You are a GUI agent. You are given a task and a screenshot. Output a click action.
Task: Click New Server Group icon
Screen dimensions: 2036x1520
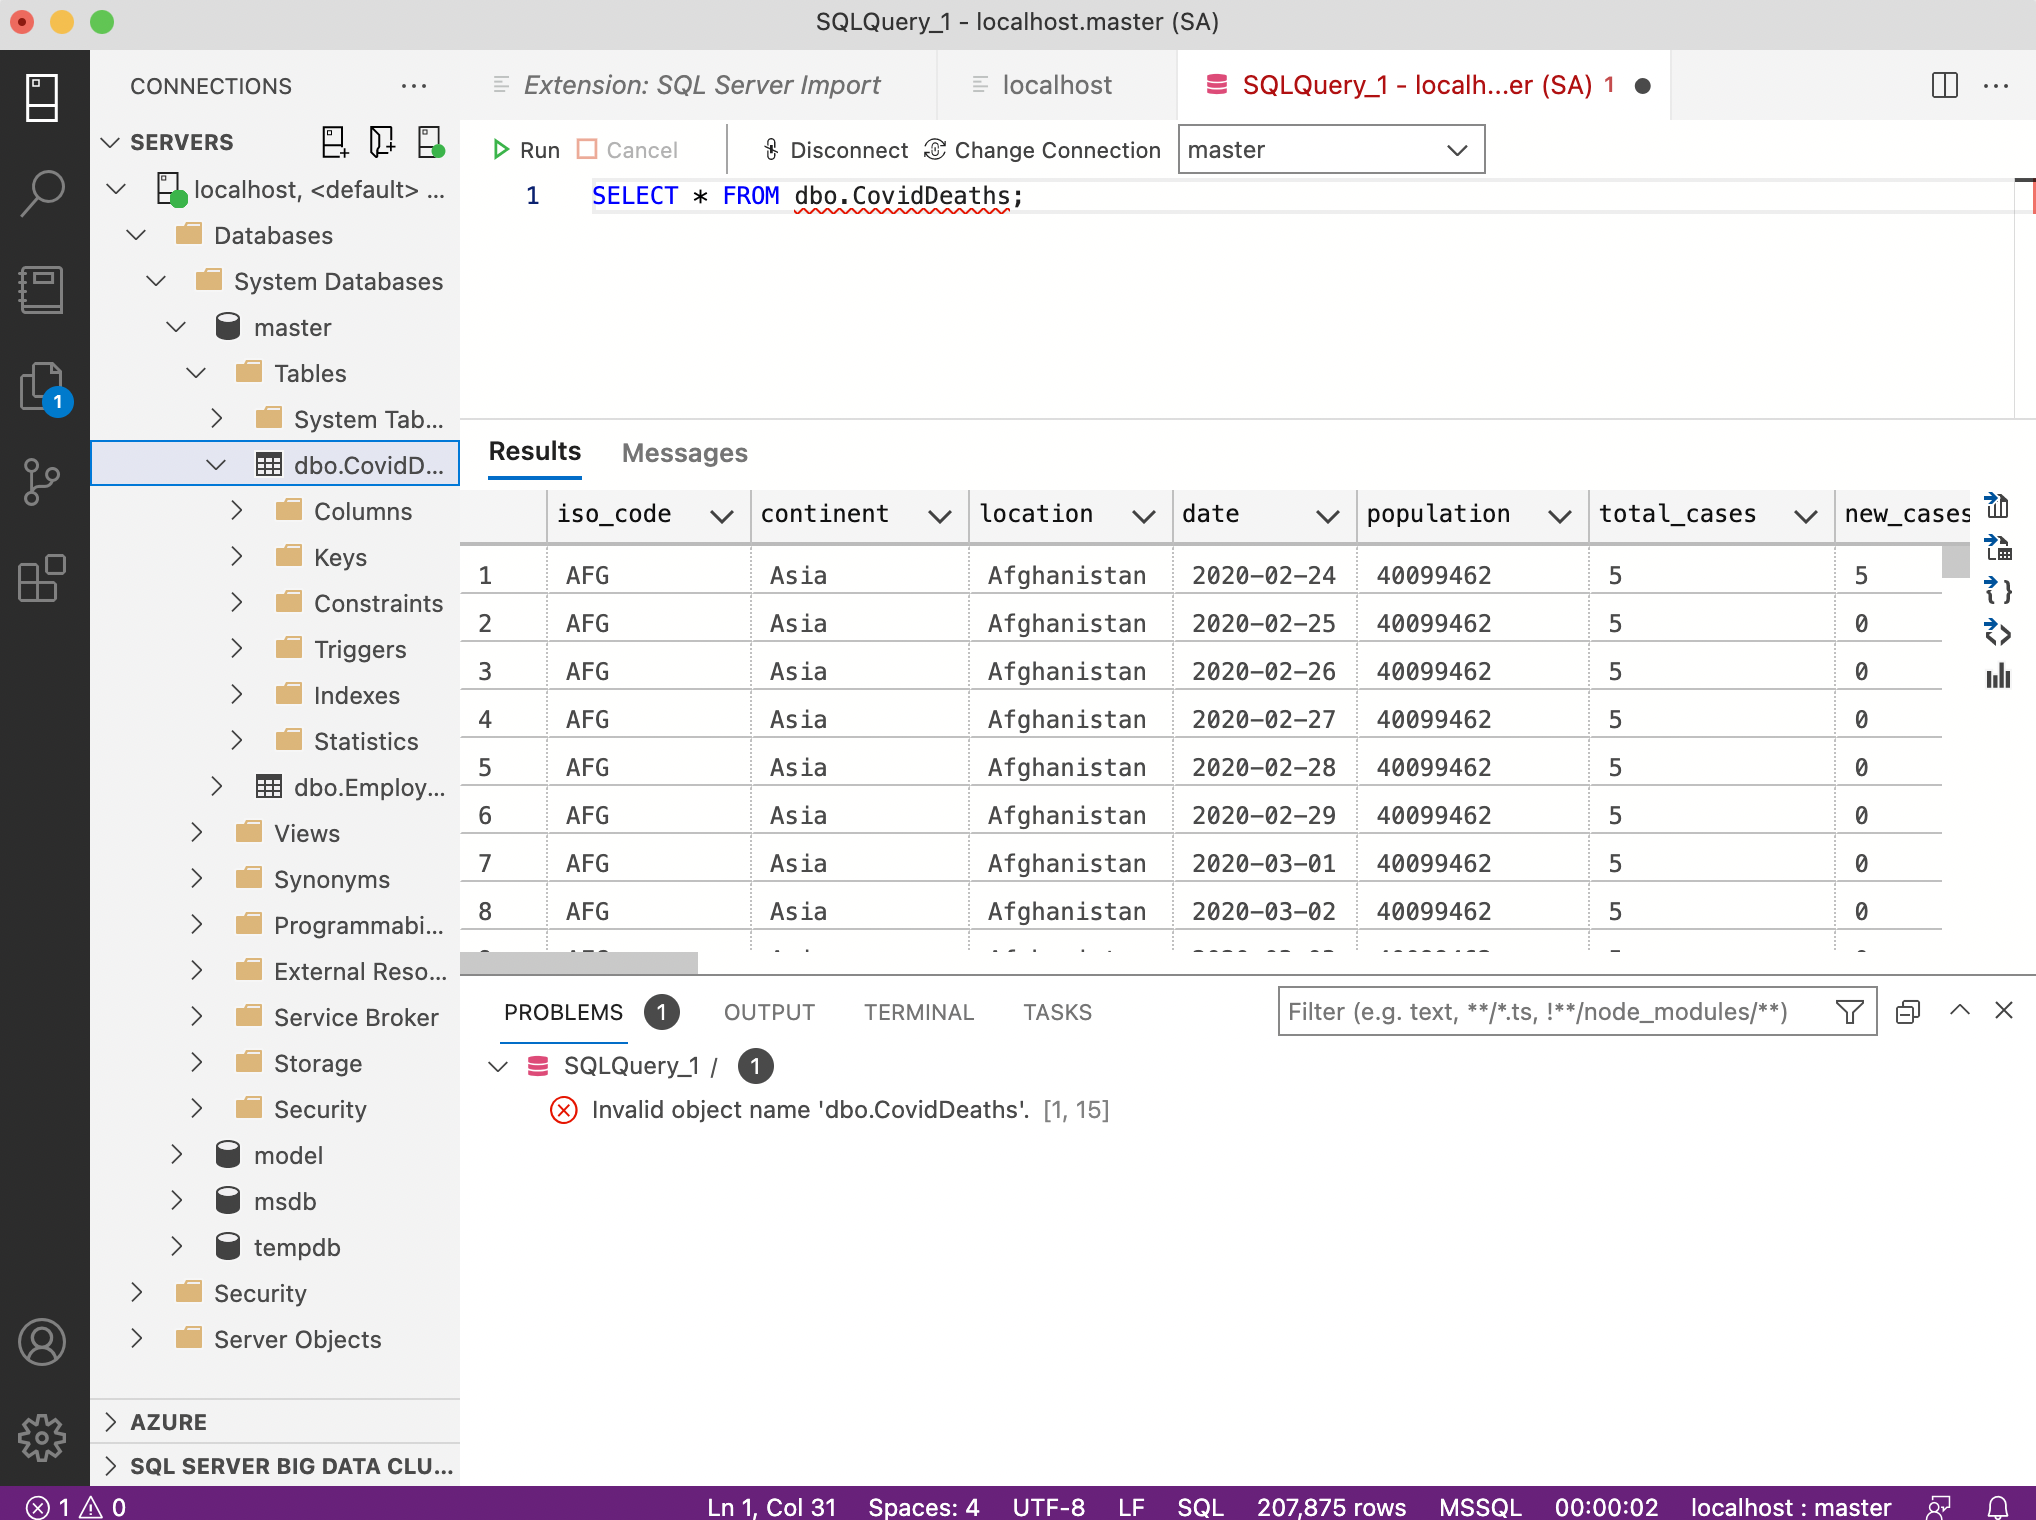(x=382, y=142)
